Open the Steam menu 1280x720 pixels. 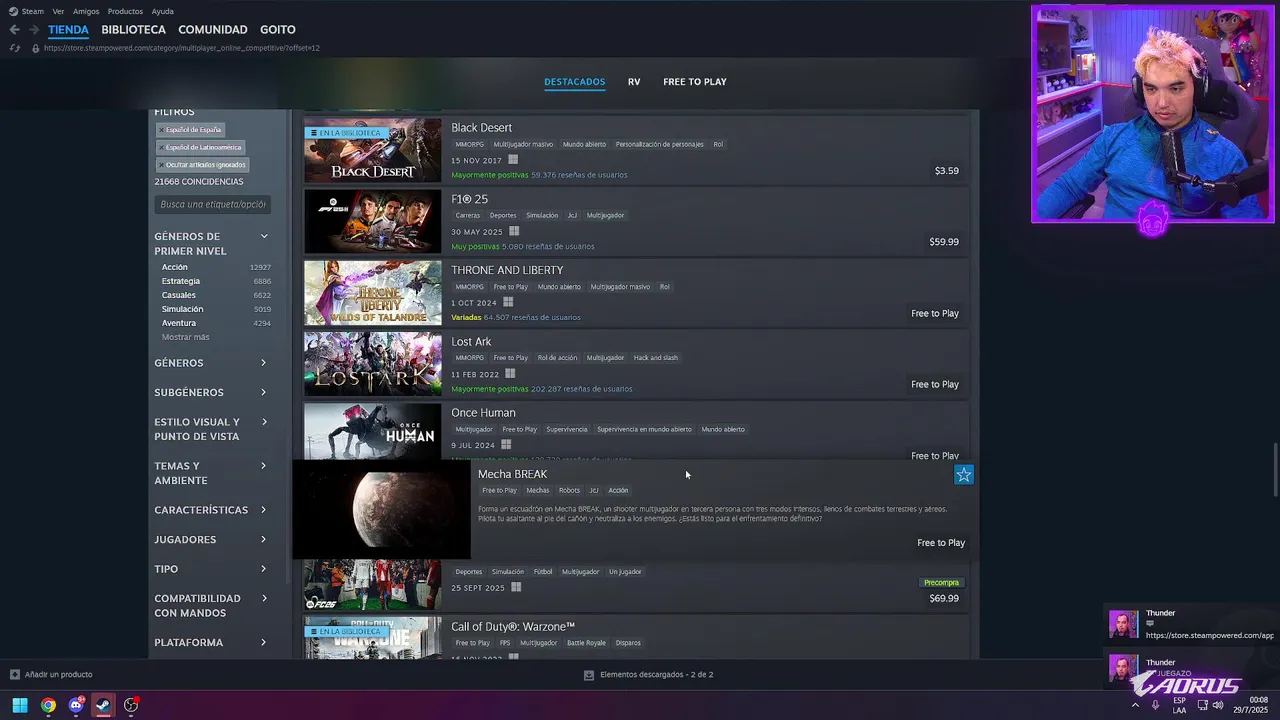pos(33,11)
